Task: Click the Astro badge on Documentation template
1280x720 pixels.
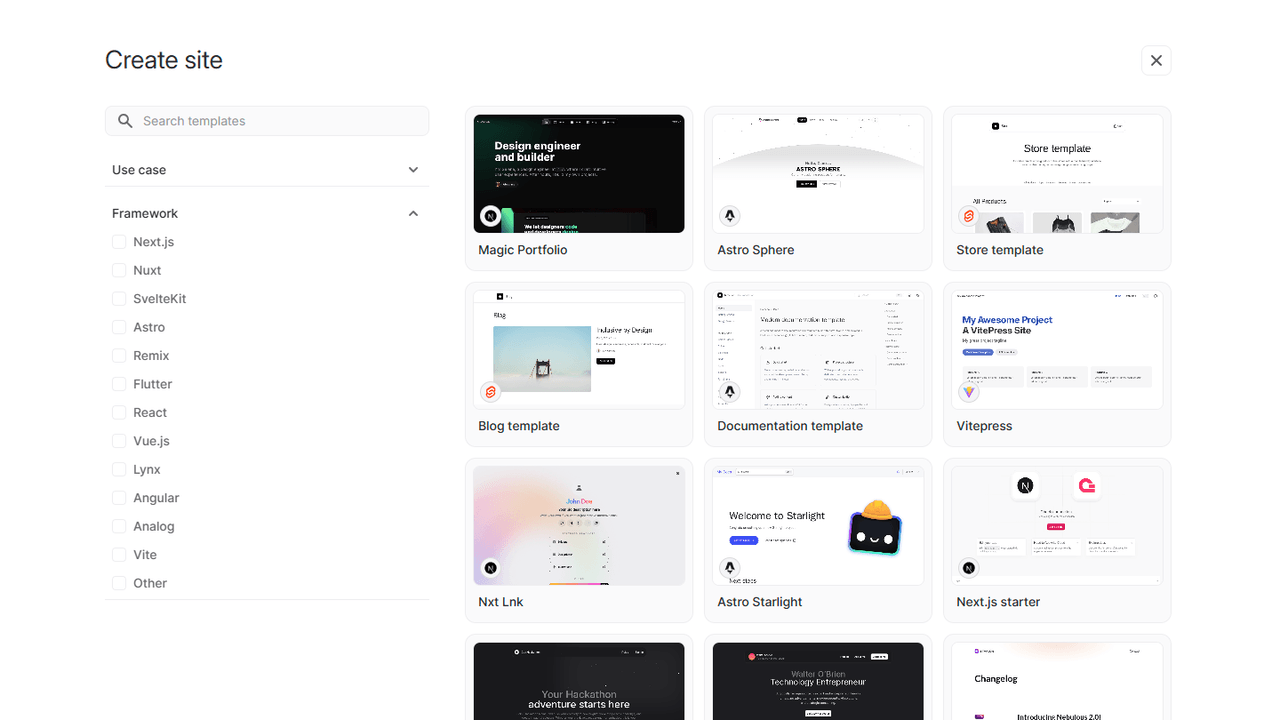Action: point(730,392)
